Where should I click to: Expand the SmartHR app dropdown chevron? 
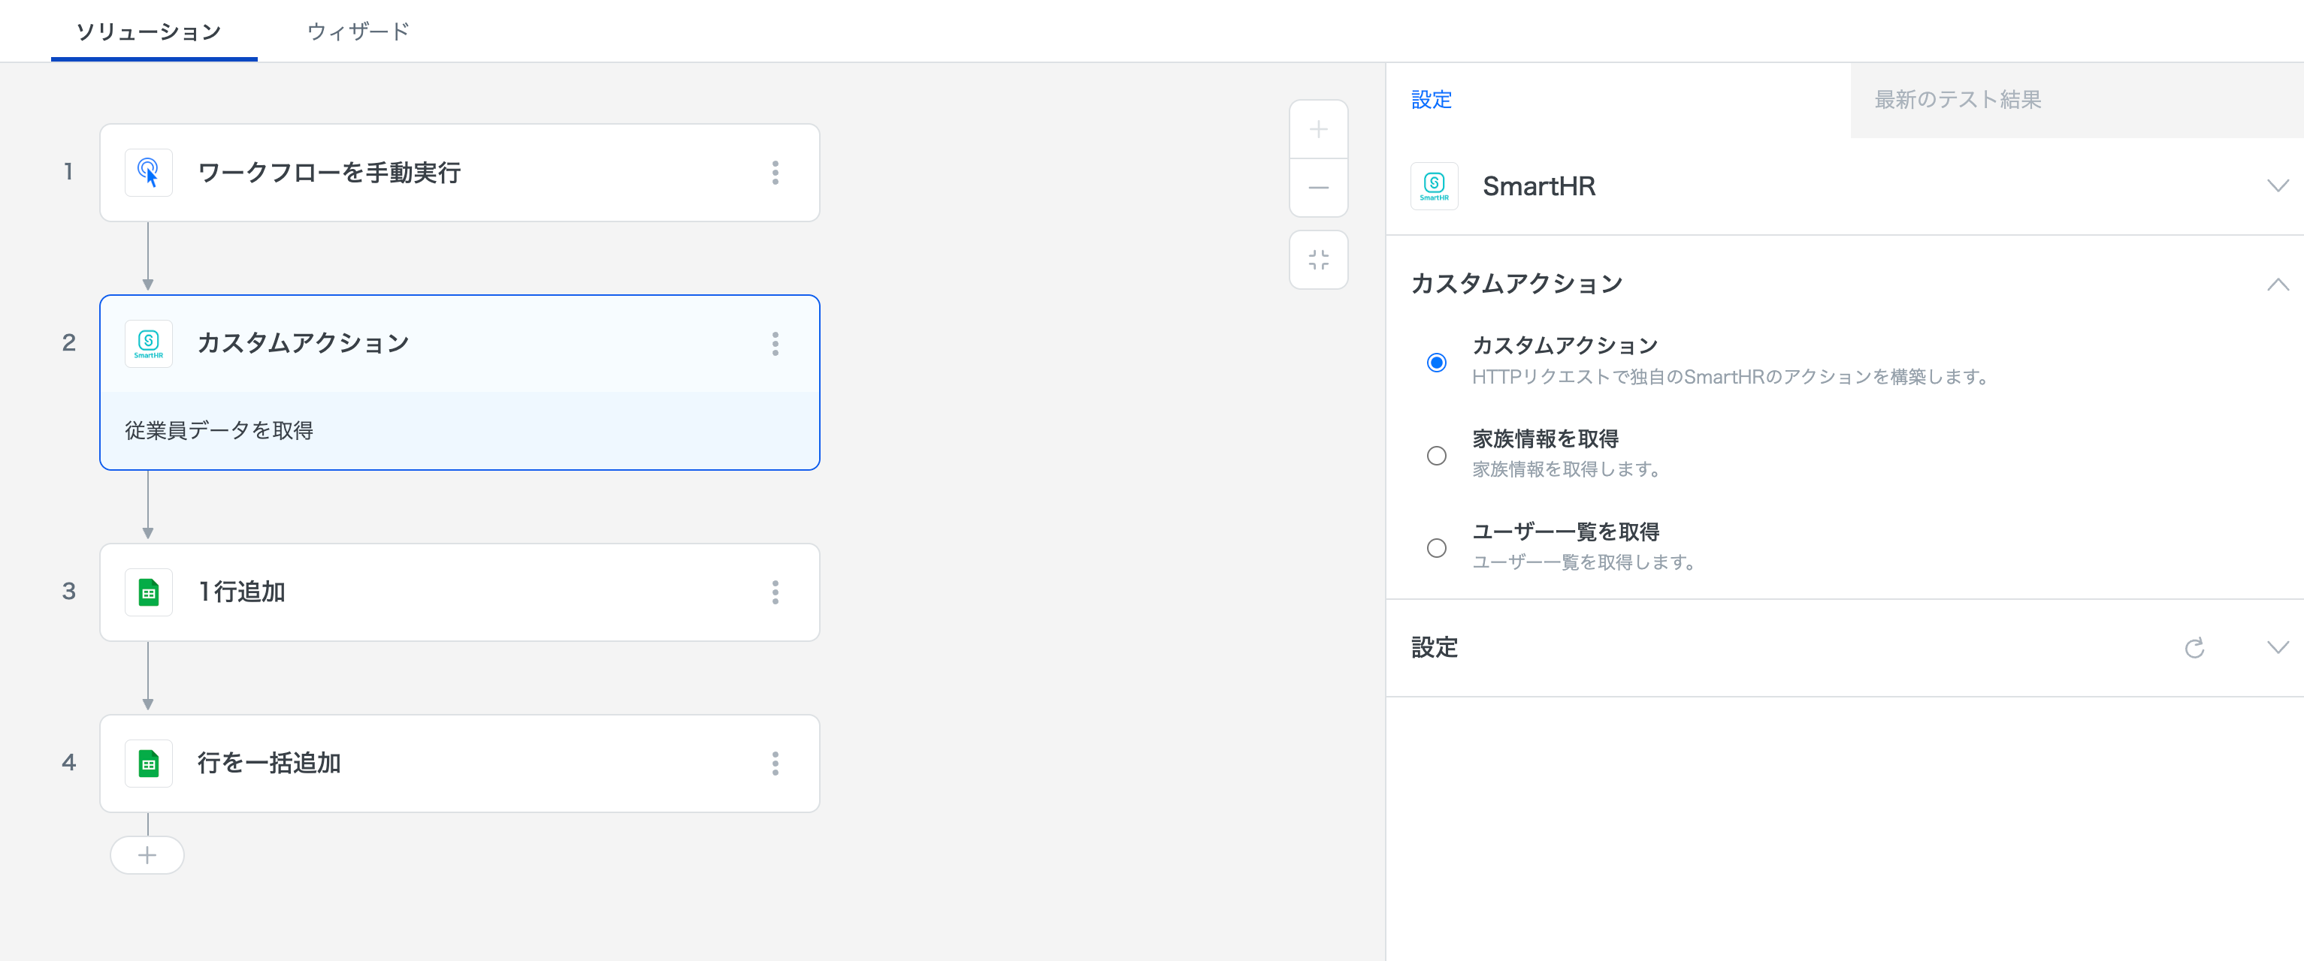(x=2277, y=186)
